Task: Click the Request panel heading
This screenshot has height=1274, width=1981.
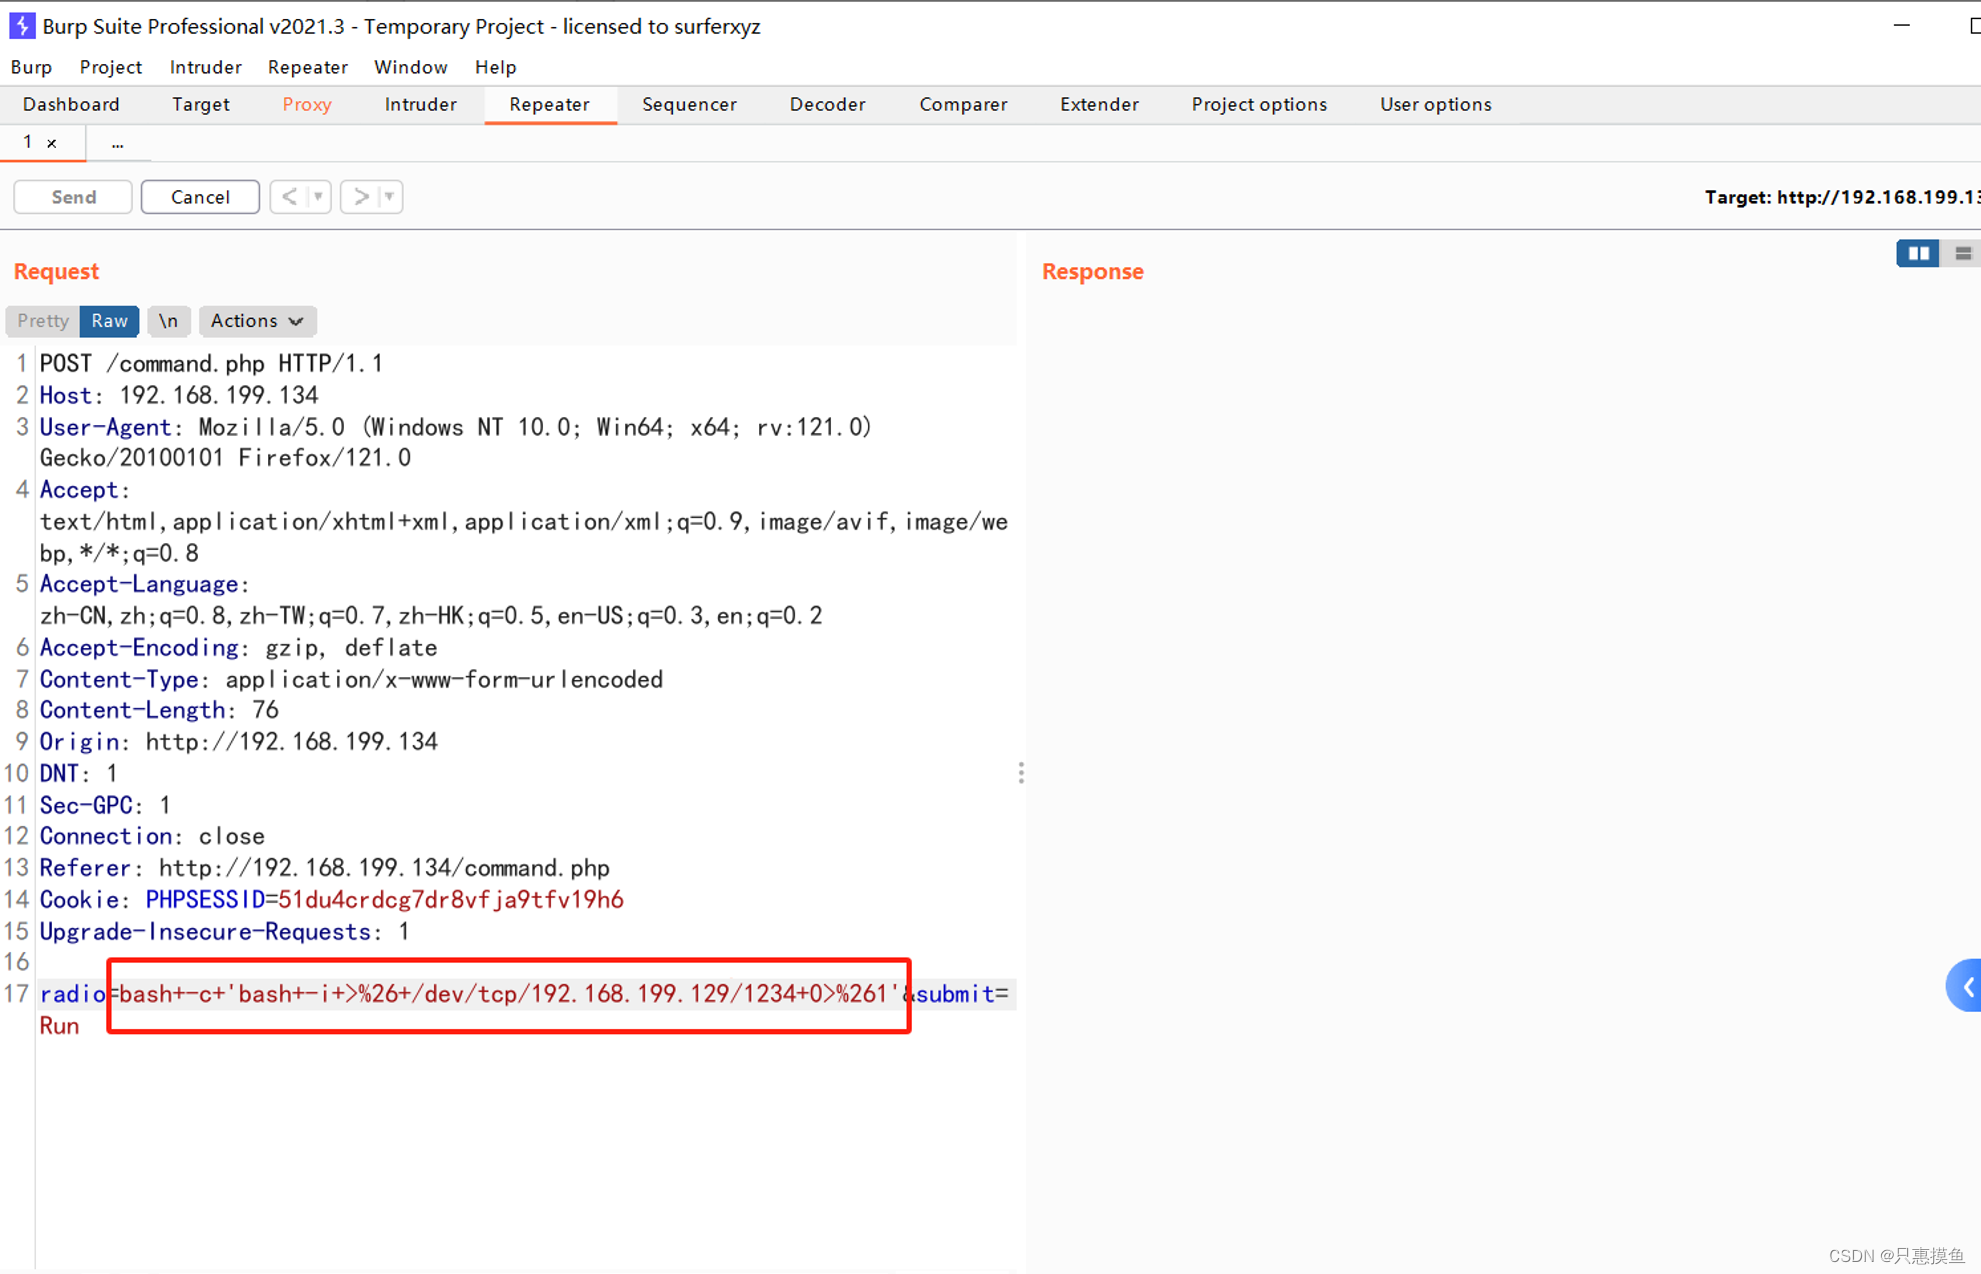Action: 56,272
